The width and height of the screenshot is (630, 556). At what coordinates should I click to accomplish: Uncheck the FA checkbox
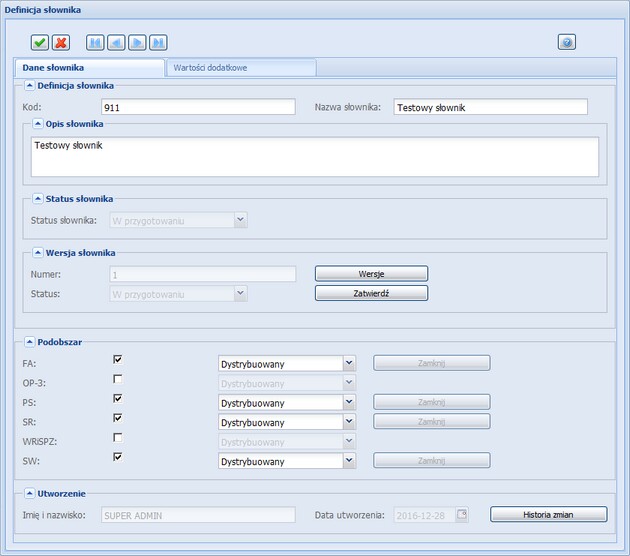coord(118,359)
